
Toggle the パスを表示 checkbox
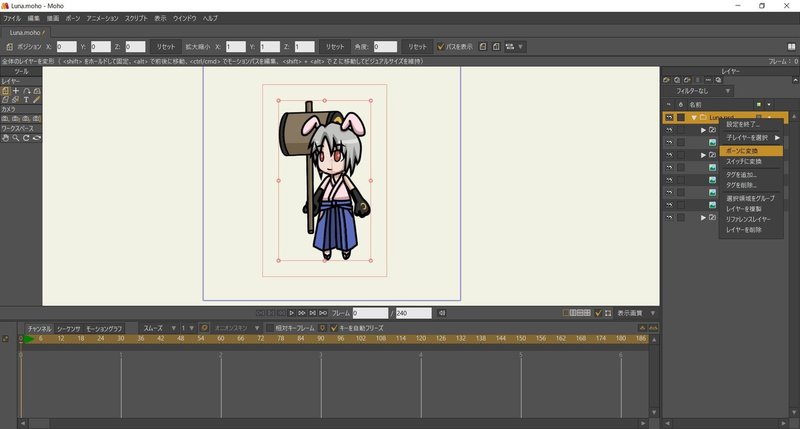441,47
